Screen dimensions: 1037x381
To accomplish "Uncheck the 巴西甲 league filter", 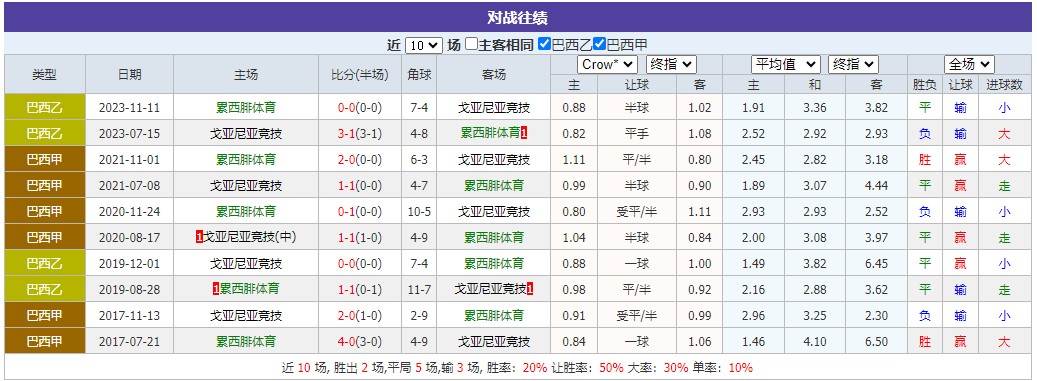I will (x=599, y=44).
